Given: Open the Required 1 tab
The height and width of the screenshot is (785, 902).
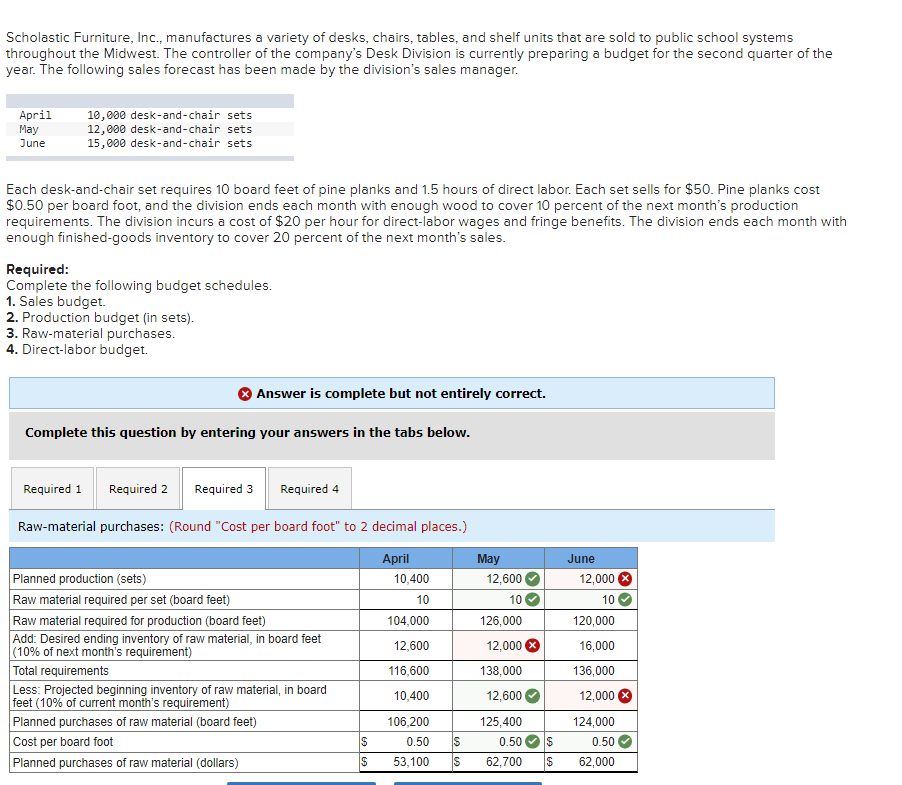Looking at the screenshot, I should (x=52, y=488).
